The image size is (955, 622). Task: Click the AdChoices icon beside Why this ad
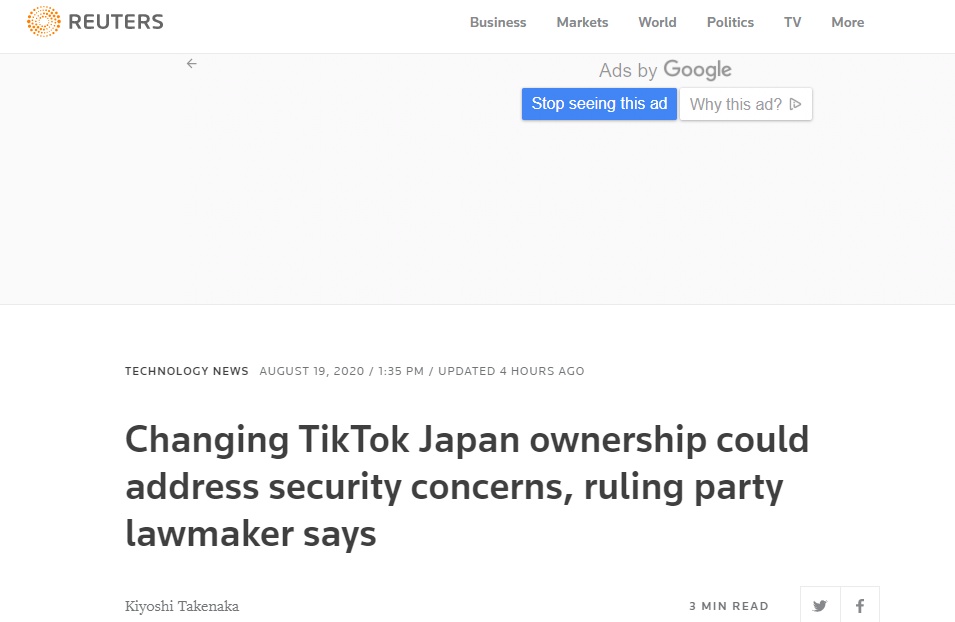pos(795,103)
